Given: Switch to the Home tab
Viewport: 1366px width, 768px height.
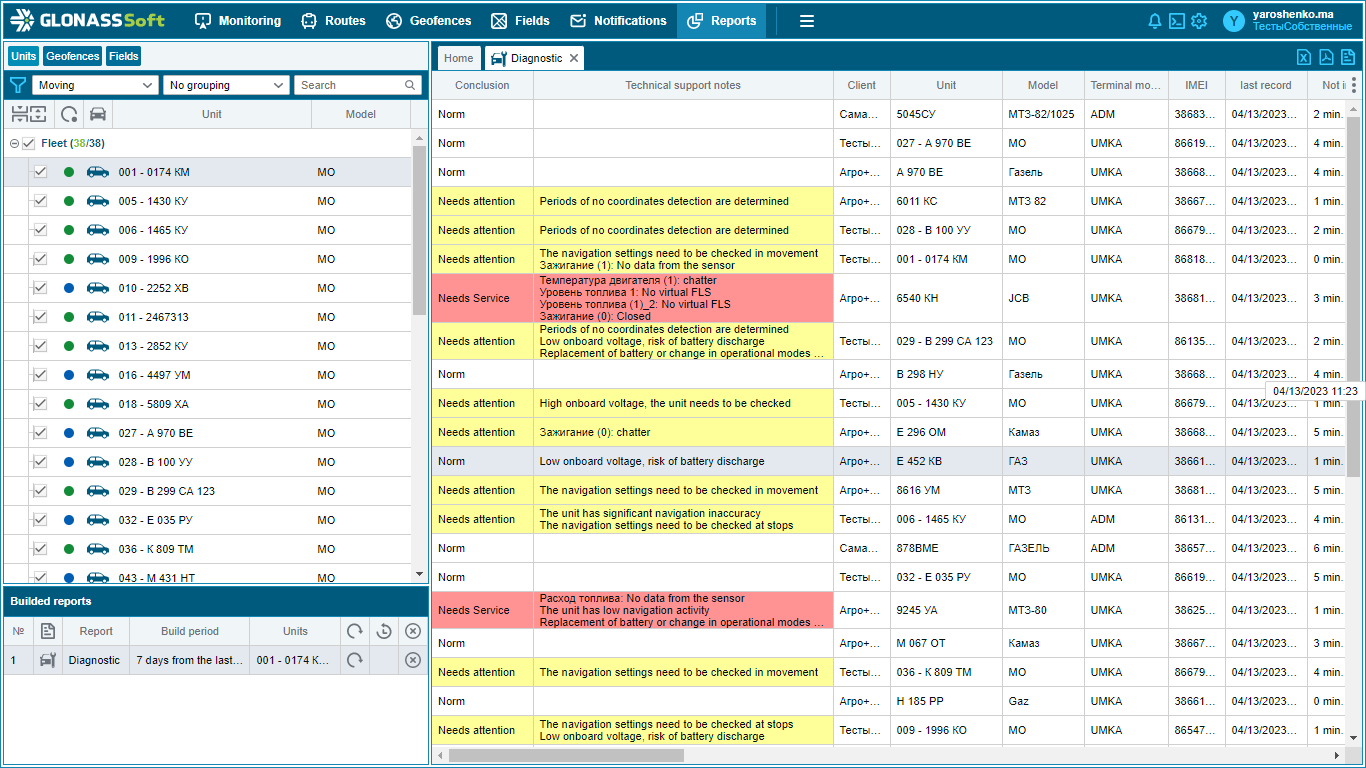Looking at the screenshot, I should pyautogui.click(x=459, y=58).
